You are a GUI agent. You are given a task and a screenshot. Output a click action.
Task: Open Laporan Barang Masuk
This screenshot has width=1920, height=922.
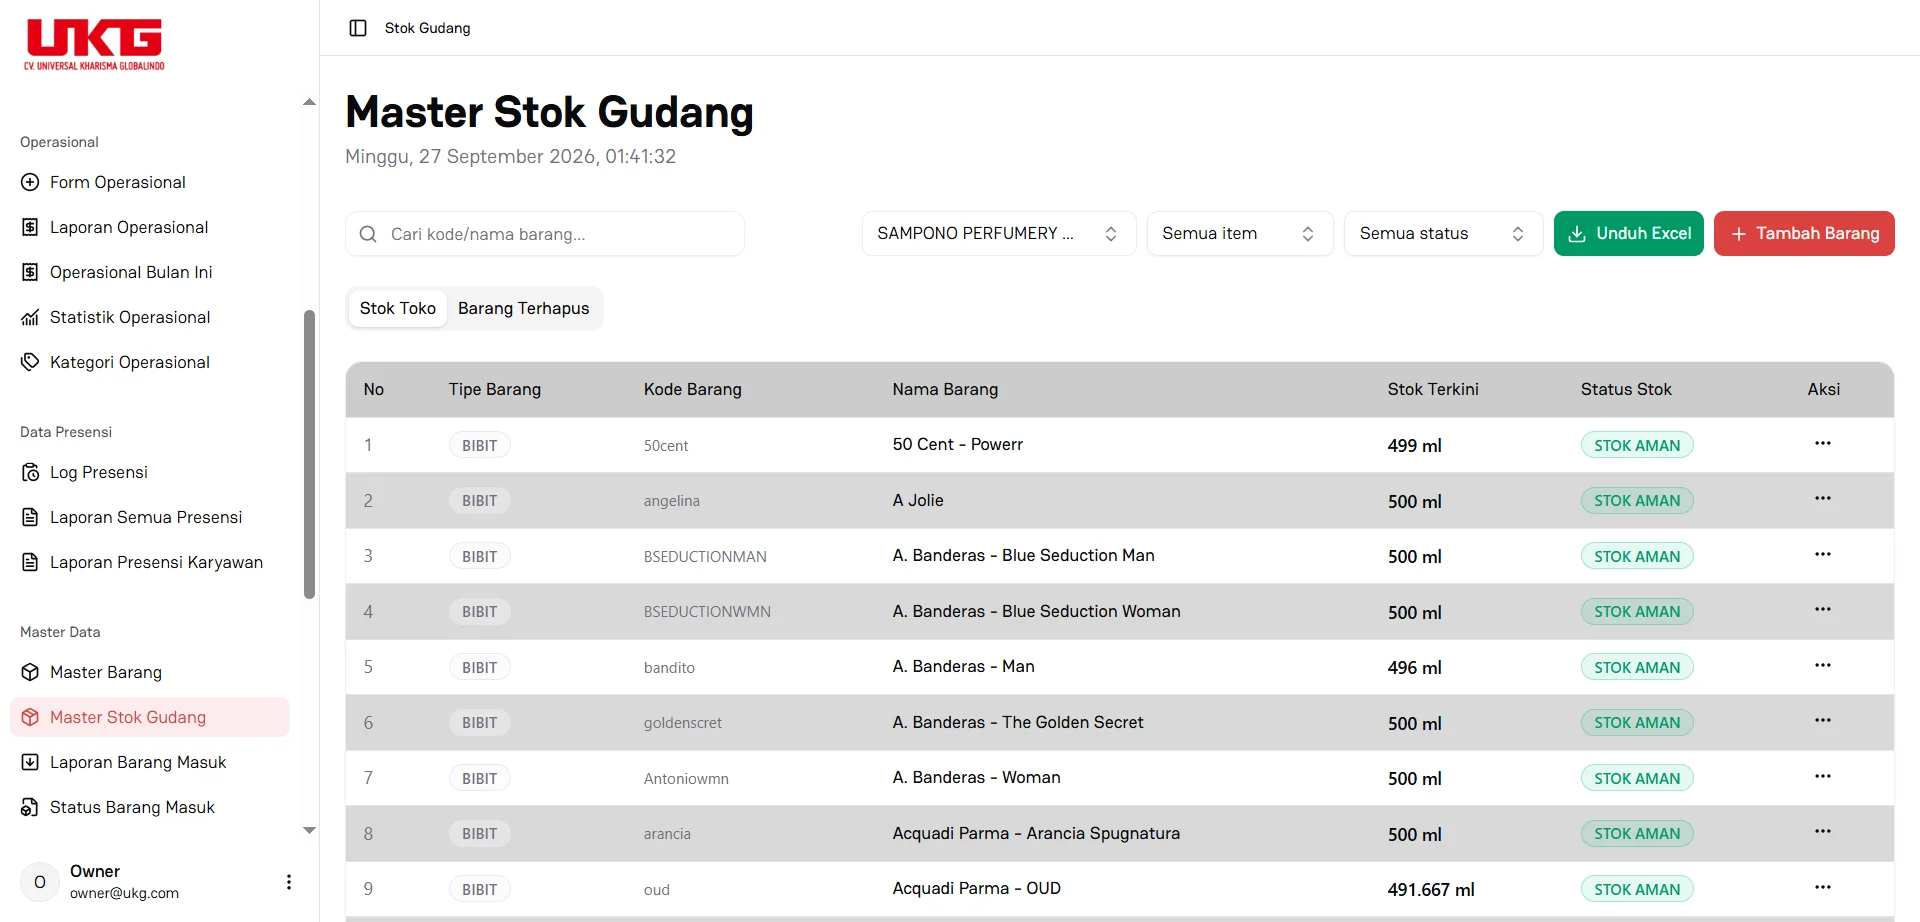(x=150, y=762)
